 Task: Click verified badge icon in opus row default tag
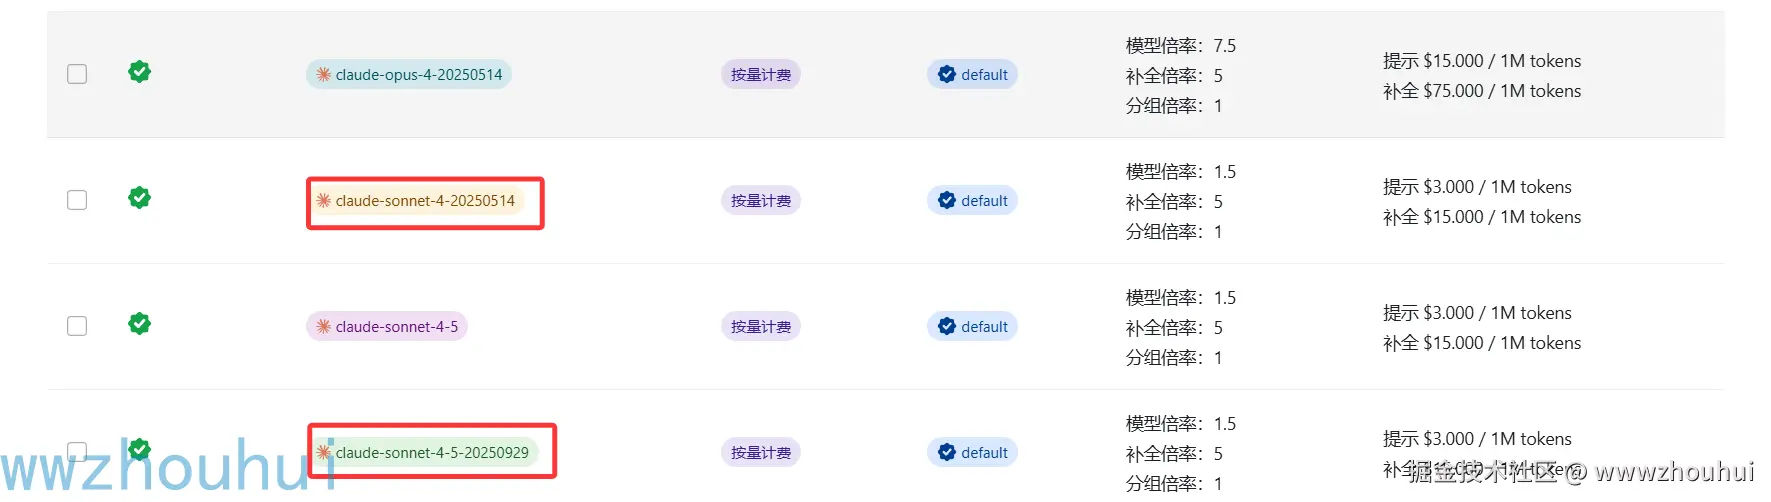[x=947, y=74]
